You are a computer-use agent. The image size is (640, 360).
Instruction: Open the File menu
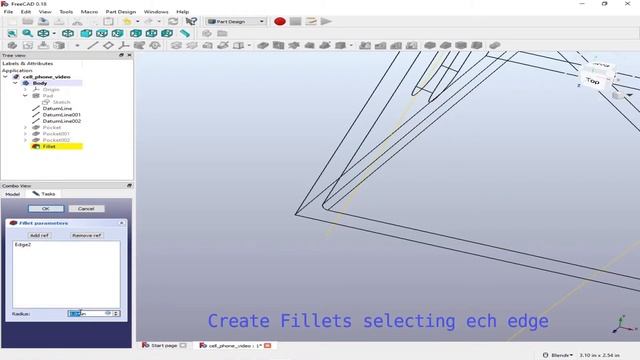tap(8, 12)
